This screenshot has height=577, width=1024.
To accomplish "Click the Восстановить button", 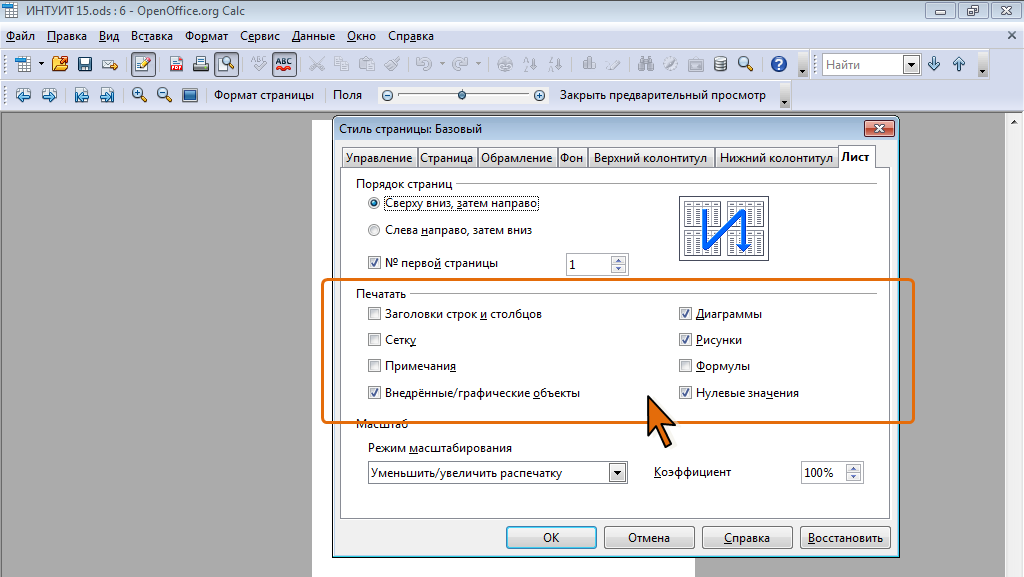I will [x=845, y=538].
